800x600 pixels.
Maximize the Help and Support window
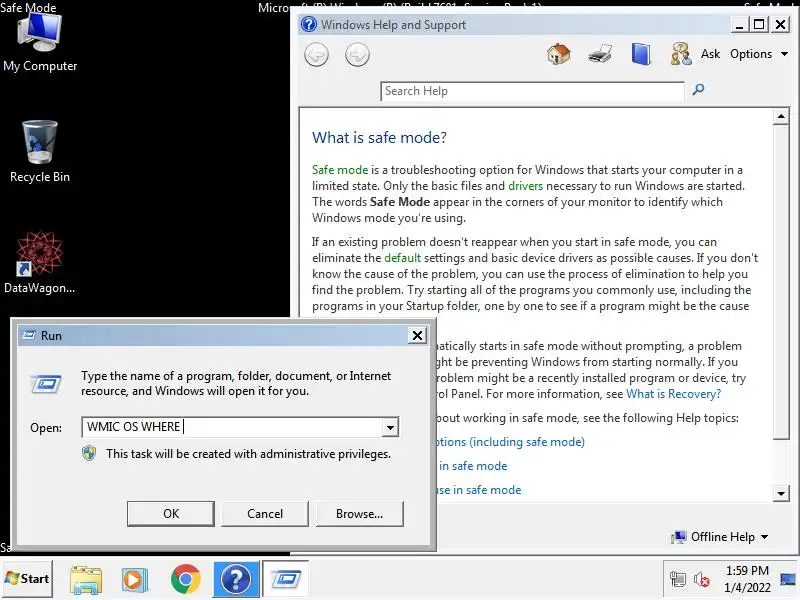pos(759,24)
